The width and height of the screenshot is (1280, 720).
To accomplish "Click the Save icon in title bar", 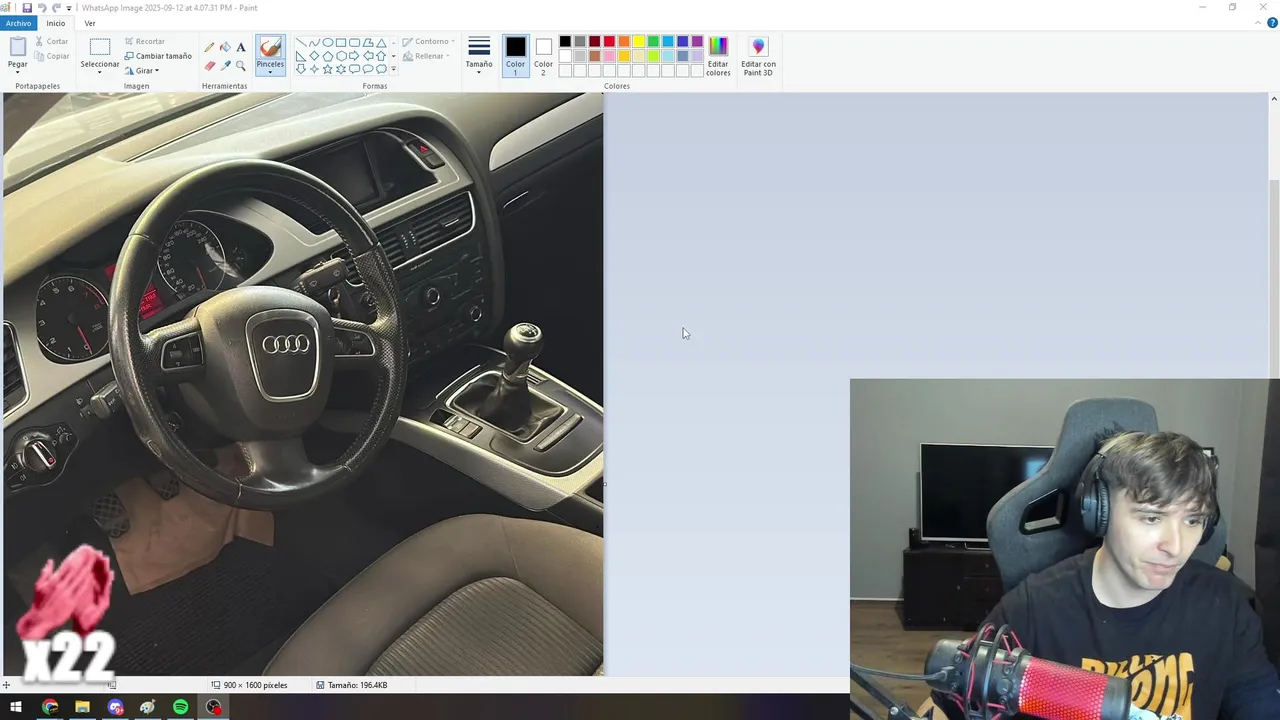I will [x=27, y=7].
